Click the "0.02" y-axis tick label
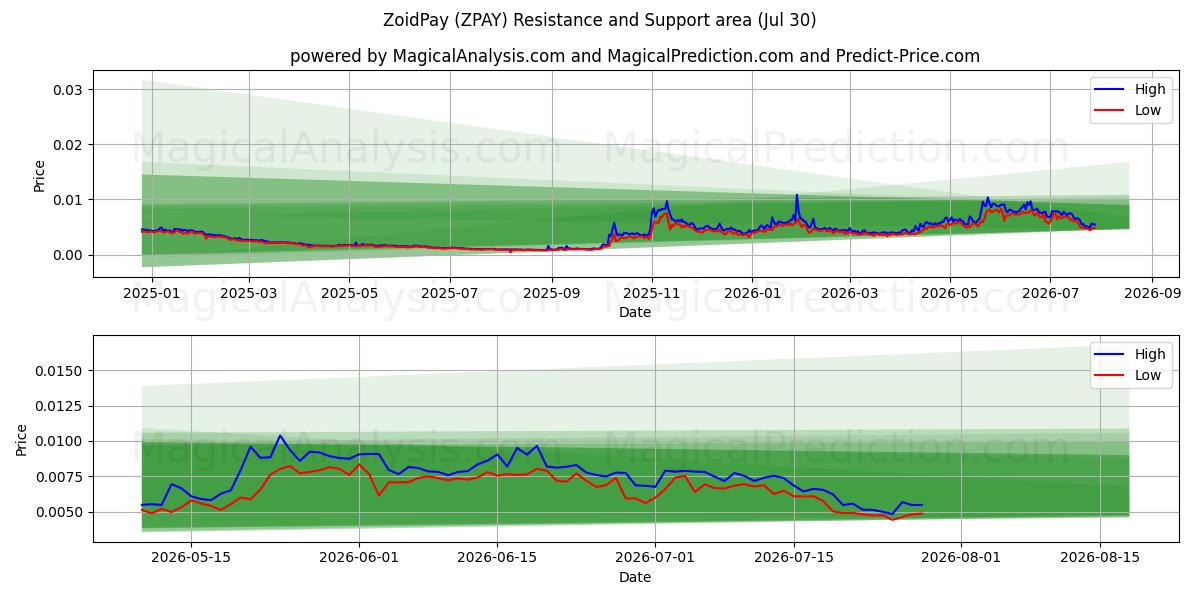The width and height of the screenshot is (1200, 600). 70,145
